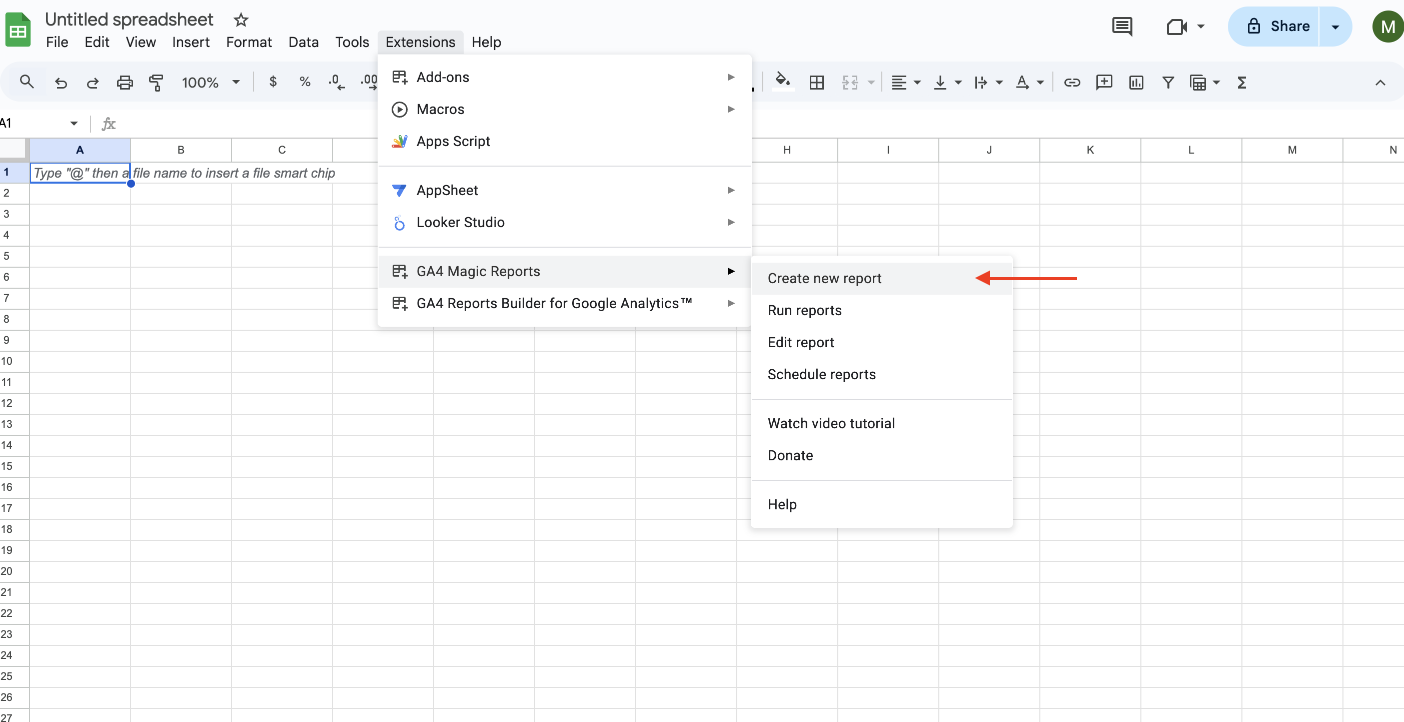This screenshot has width=1404, height=722.
Task: Collapse the toolbar with the up chevron
Action: [1380, 83]
